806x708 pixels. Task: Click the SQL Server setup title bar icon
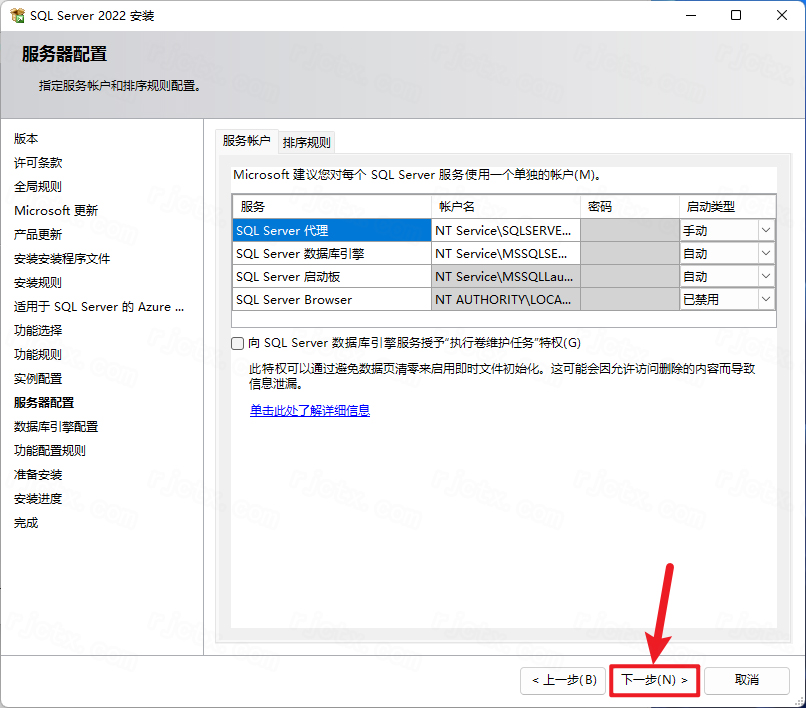click(17, 15)
